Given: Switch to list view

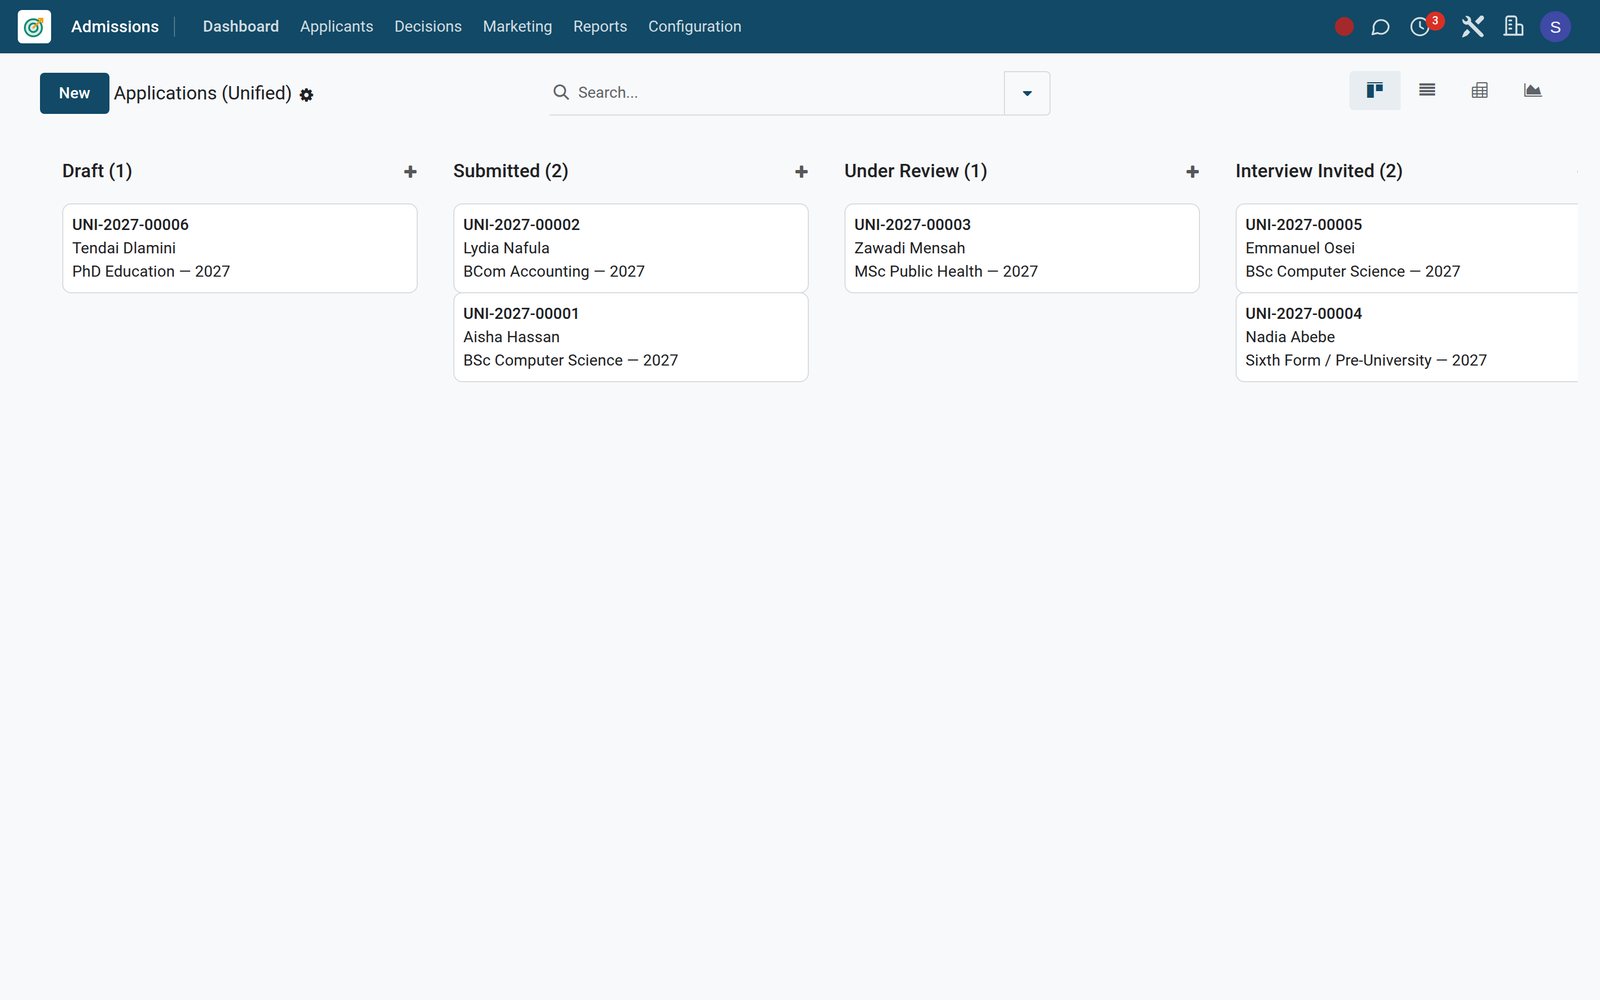Looking at the screenshot, I should 1427,90.
